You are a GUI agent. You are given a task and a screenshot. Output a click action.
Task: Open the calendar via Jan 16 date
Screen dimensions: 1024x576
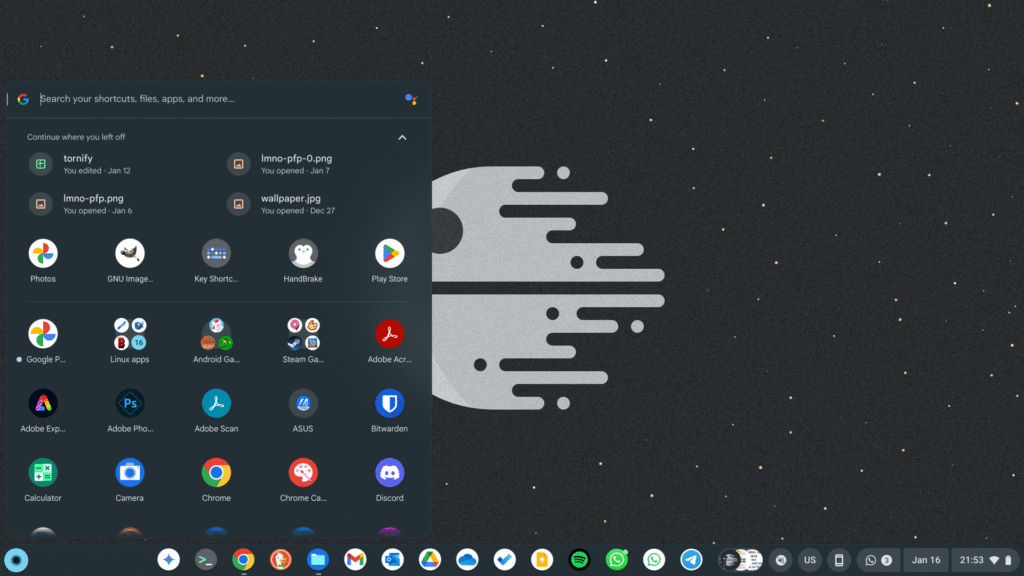click(x=926, y=560)
